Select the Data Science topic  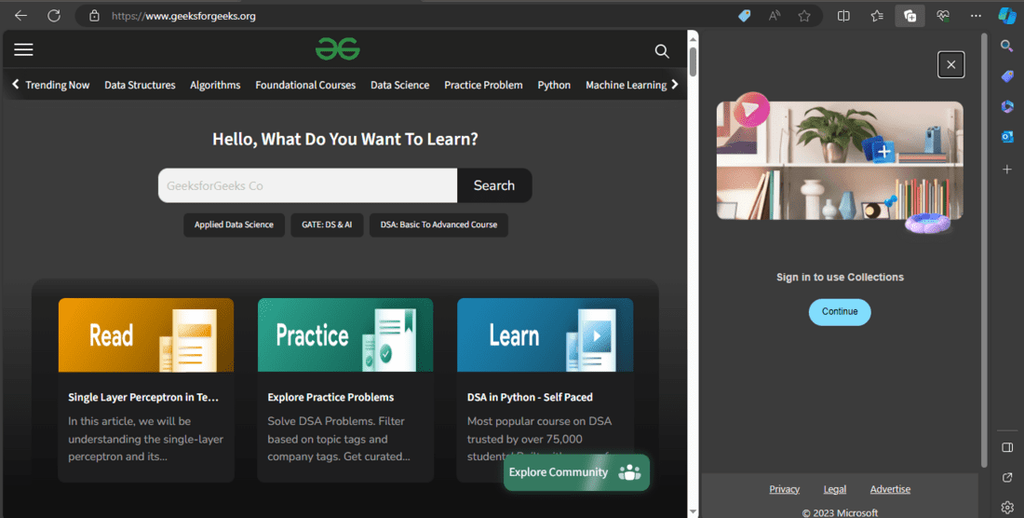[x=400, y=85]
